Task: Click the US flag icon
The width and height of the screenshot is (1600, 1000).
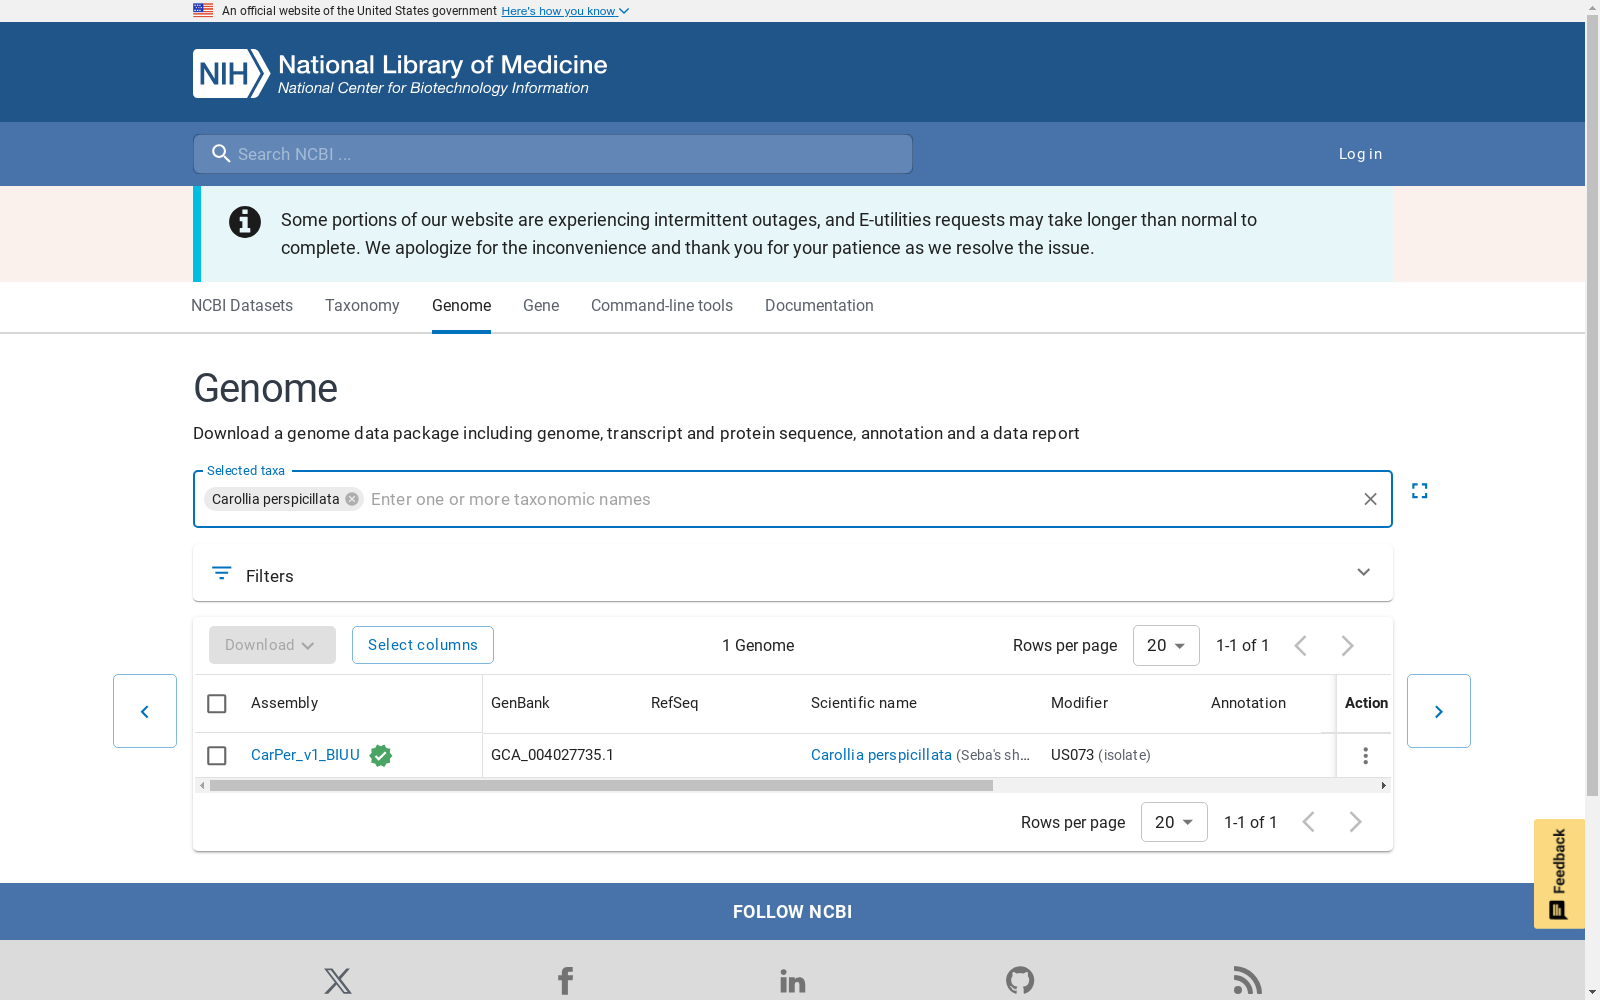Action: 203,10
